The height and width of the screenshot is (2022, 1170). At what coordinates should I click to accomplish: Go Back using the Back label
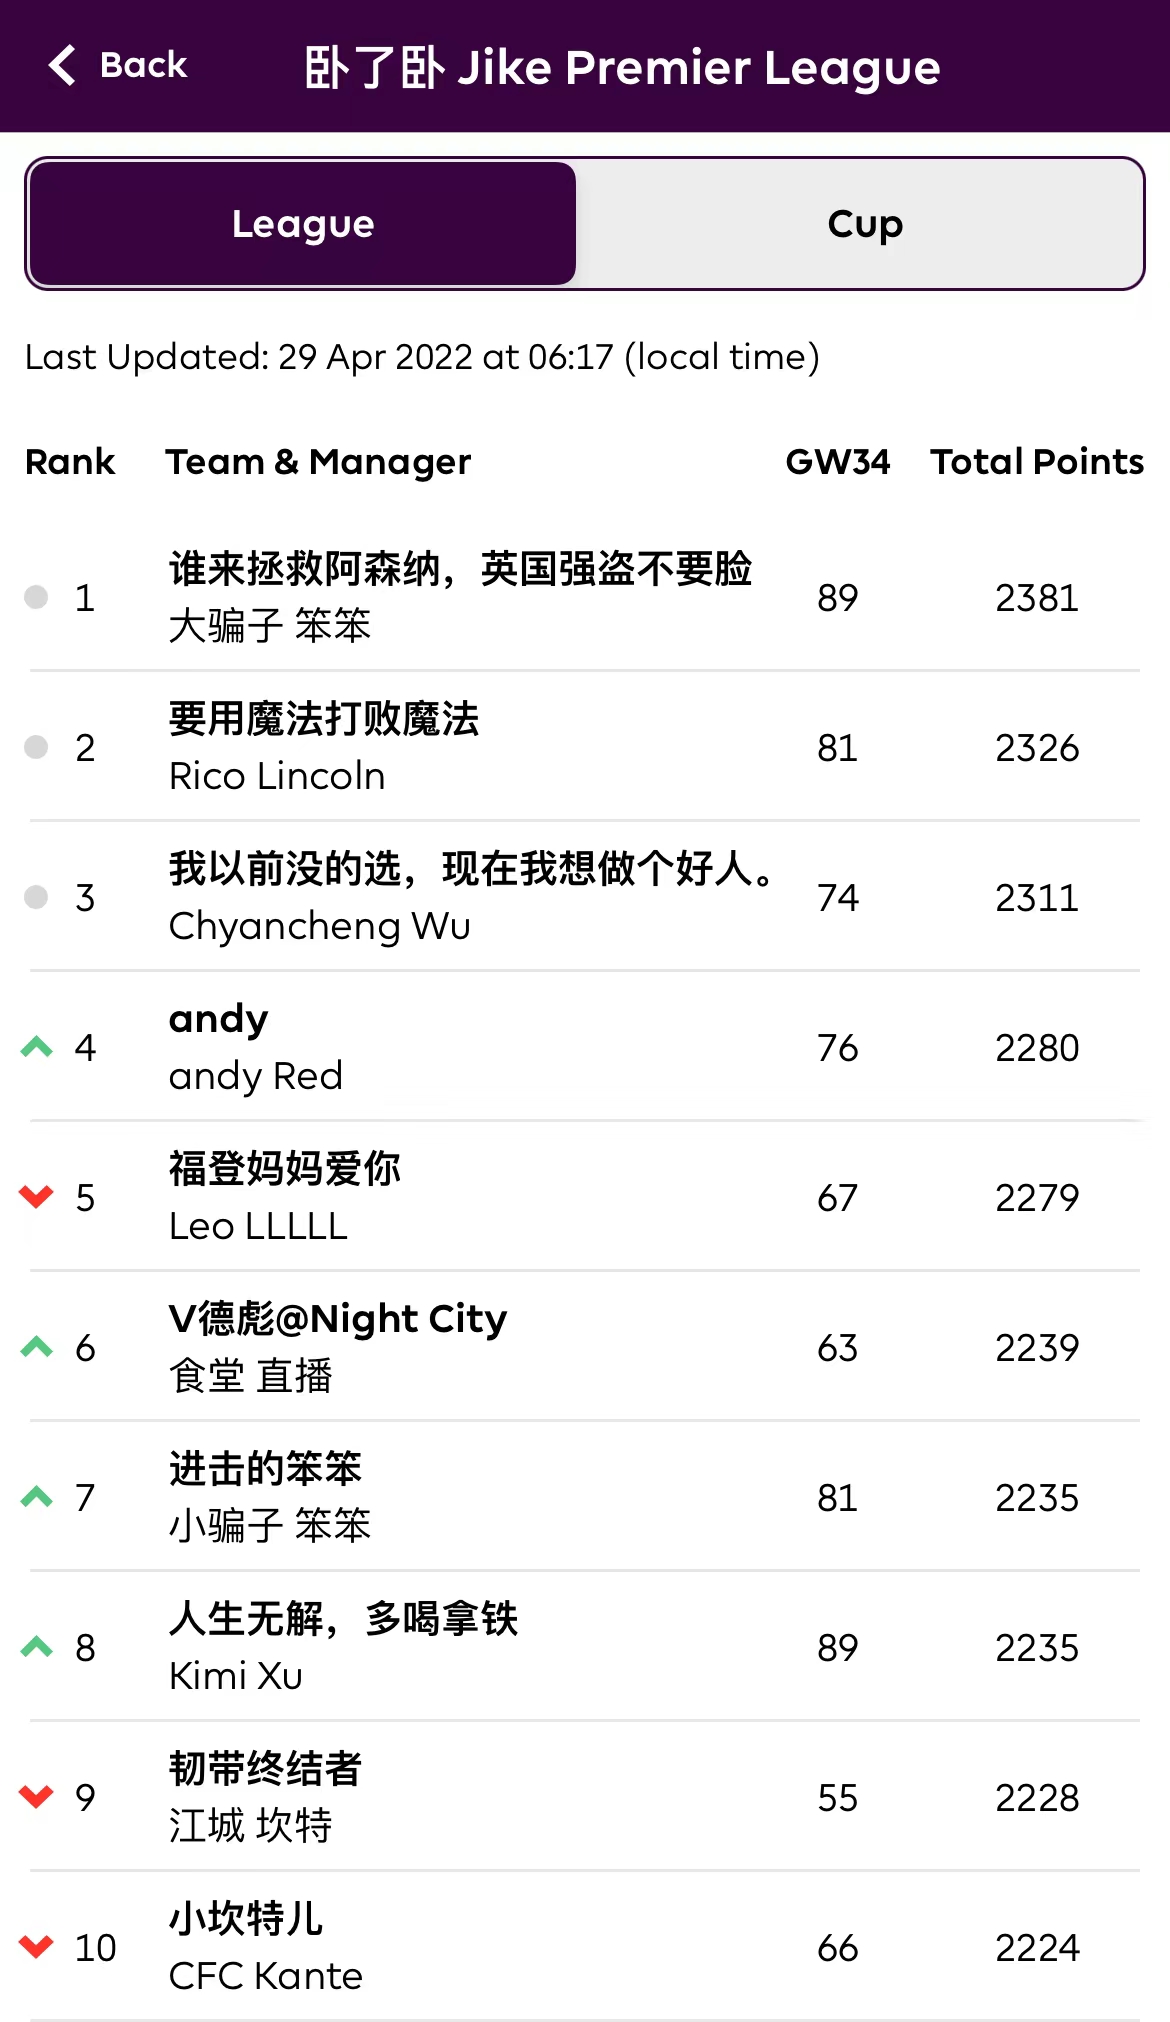tap(143, 66)
